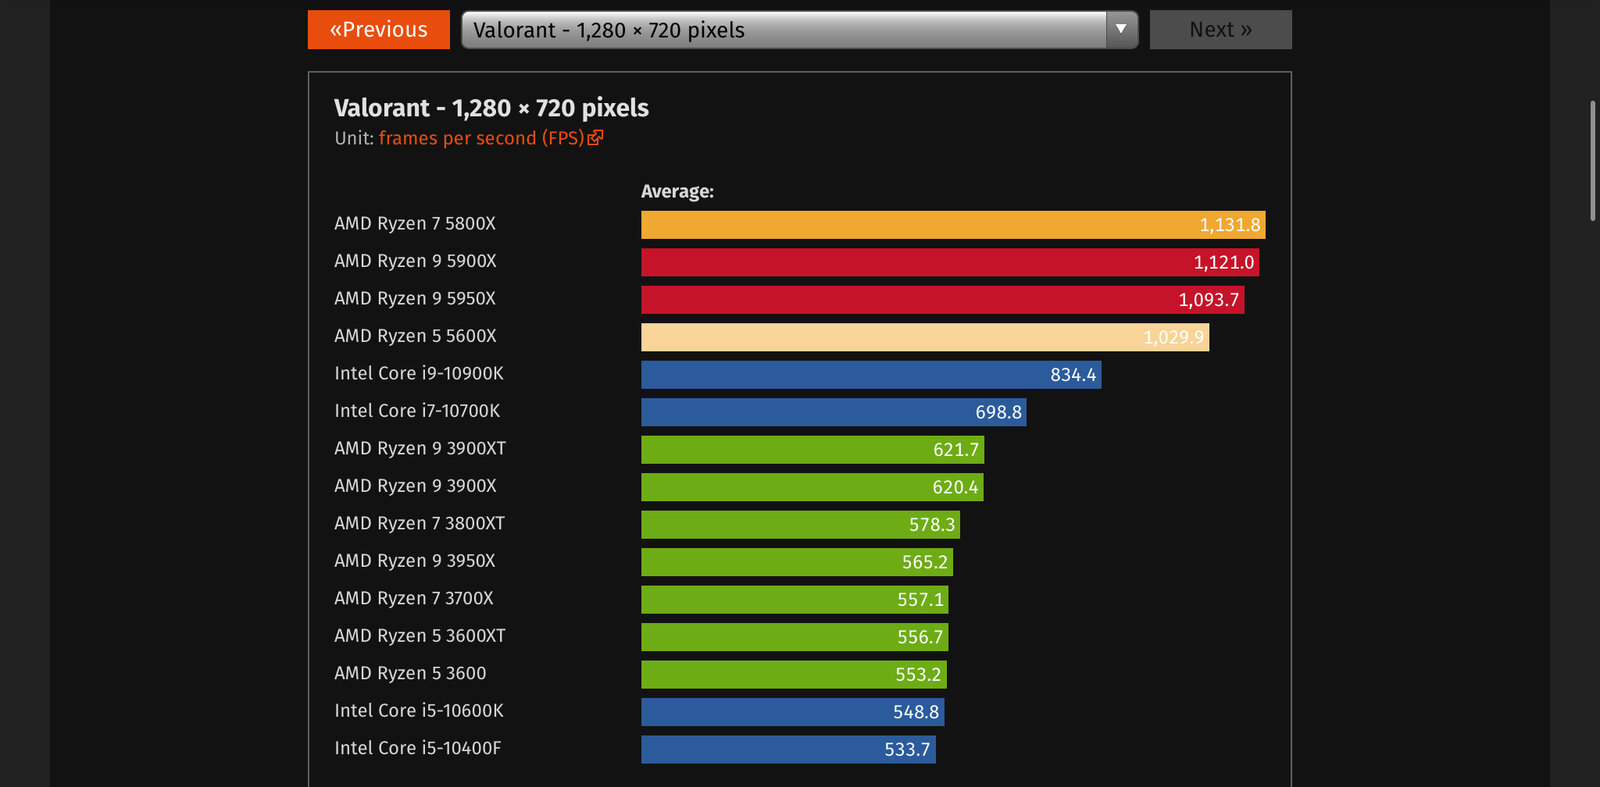Go to the «Previous benchmark page
Viewport: 1600px width, 787px height.
click(378, 30)
